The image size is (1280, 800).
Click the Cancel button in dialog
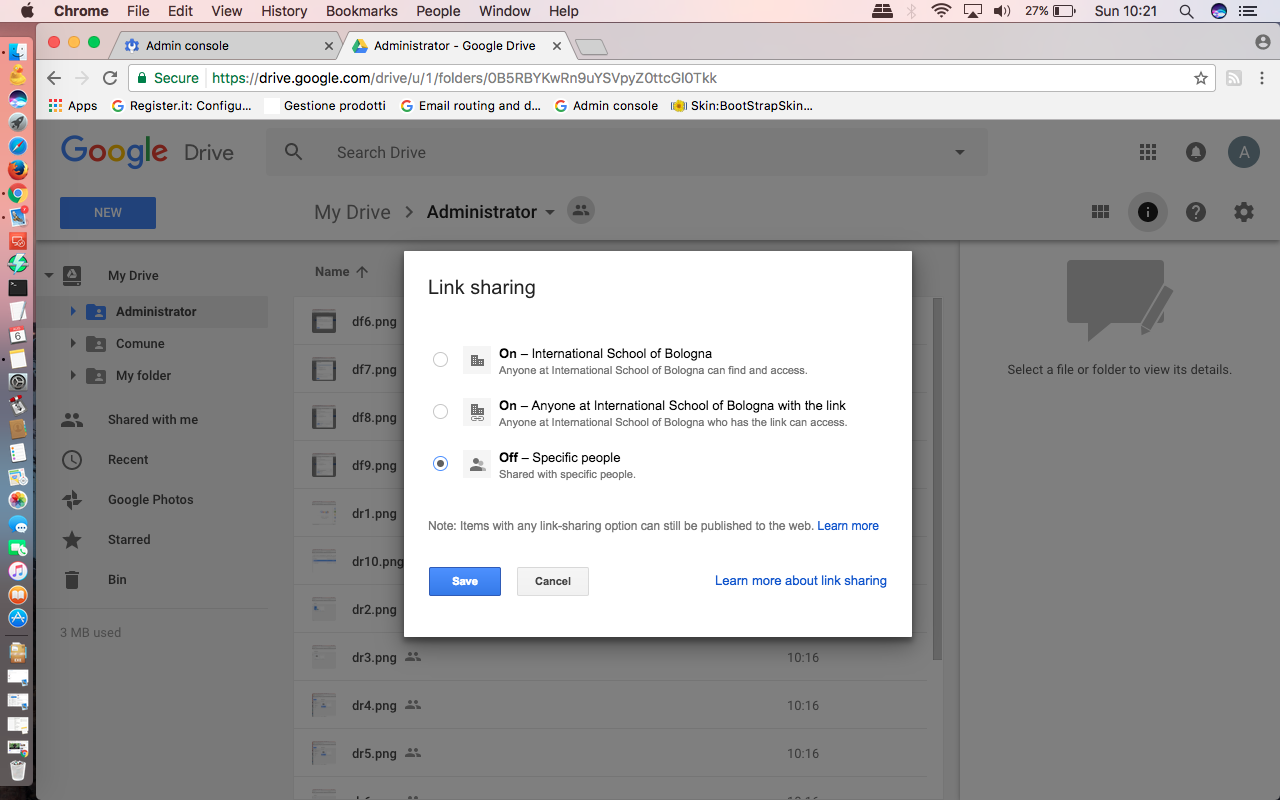coord(553,581)
